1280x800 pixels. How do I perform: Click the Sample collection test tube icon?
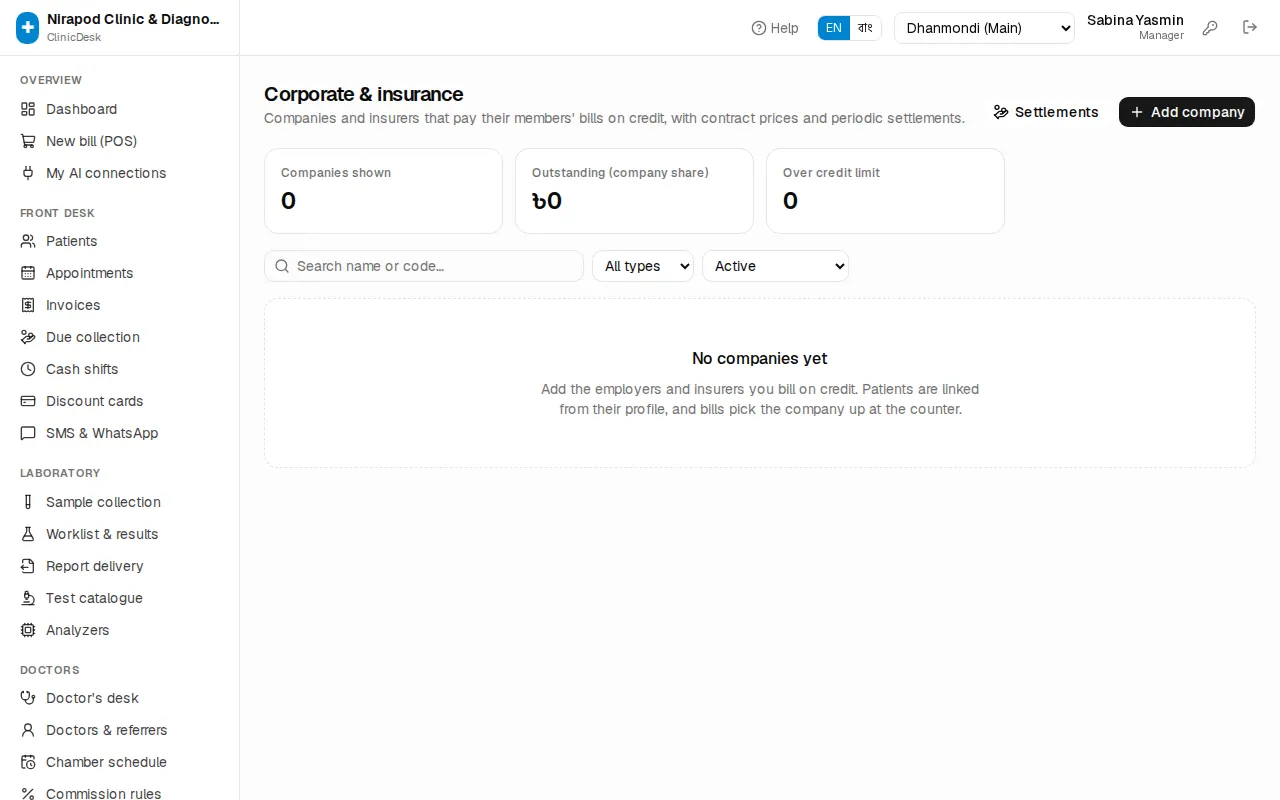(x=28, y=502)
